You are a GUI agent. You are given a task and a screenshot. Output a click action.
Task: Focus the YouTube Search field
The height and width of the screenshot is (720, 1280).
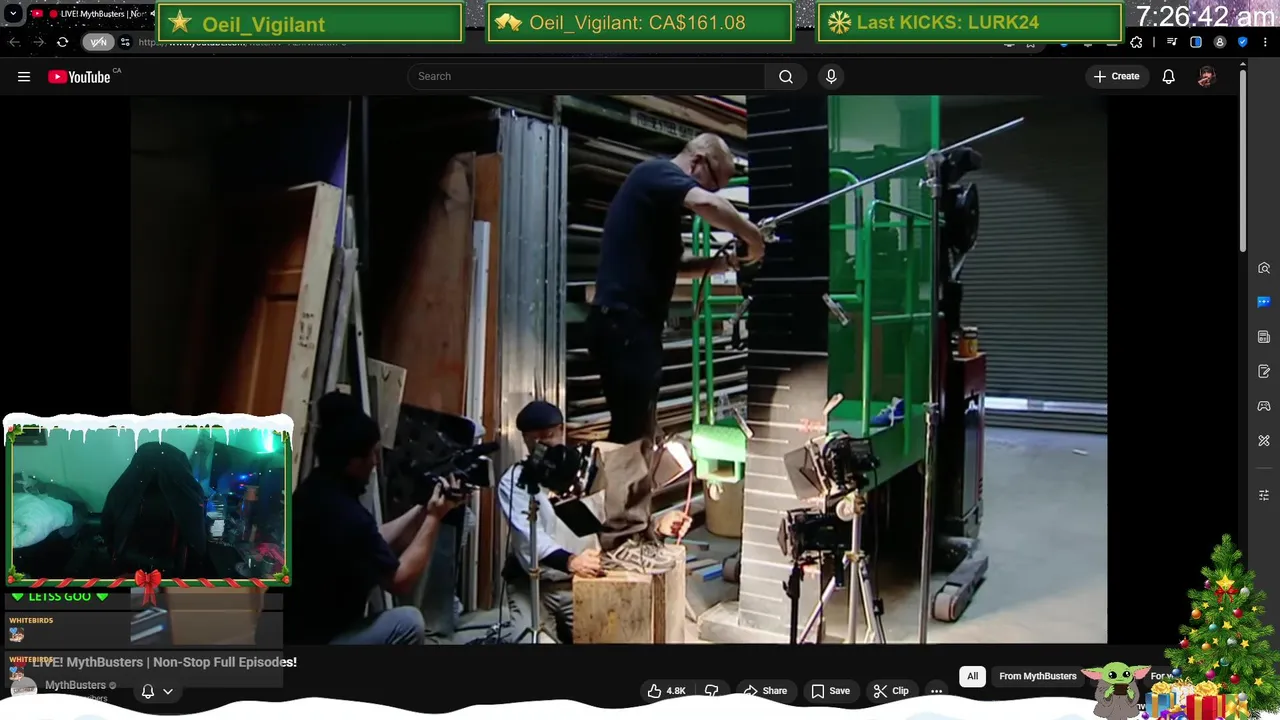click(586, 76)
